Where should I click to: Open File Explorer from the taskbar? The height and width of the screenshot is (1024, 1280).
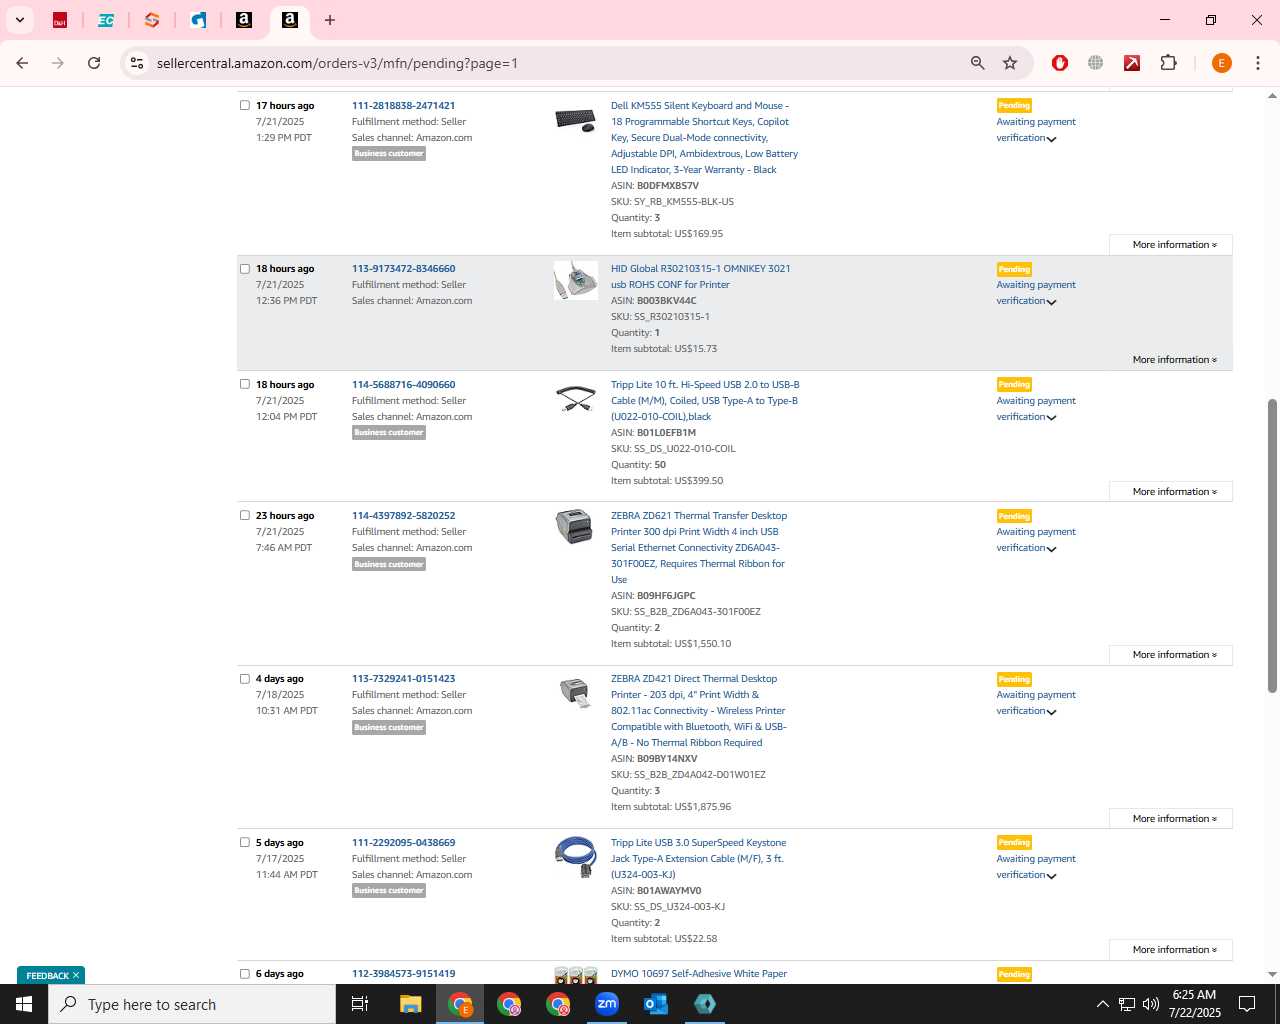410,1004
